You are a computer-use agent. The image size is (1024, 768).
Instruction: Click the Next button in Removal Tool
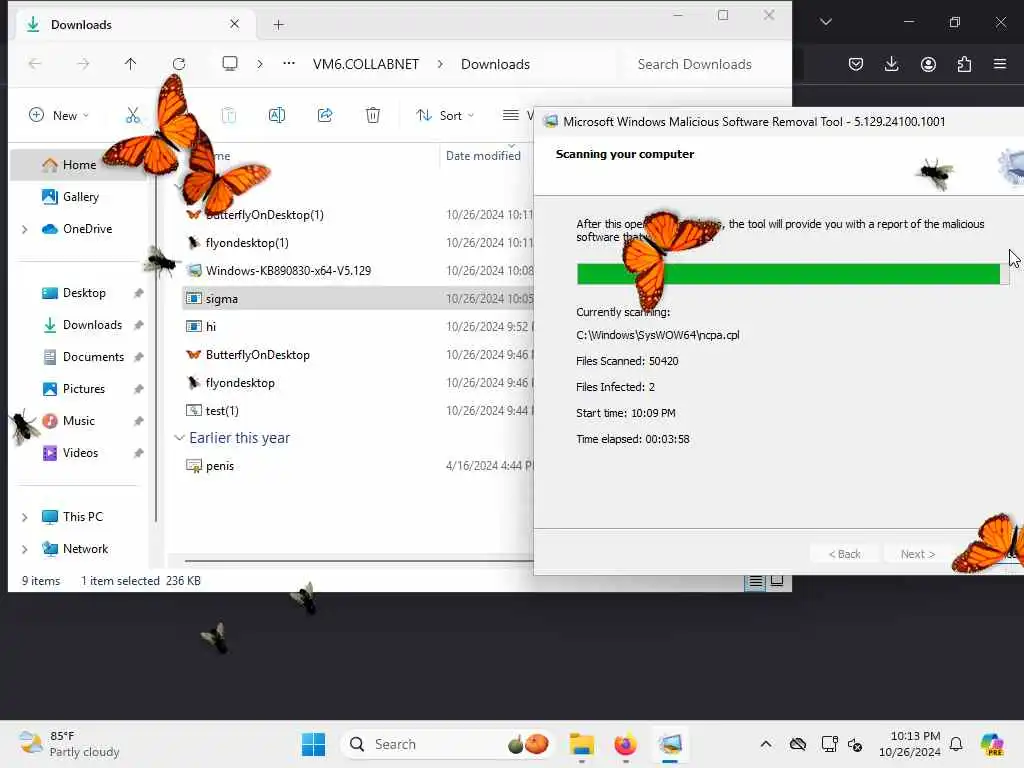click(x=918, y=554)
